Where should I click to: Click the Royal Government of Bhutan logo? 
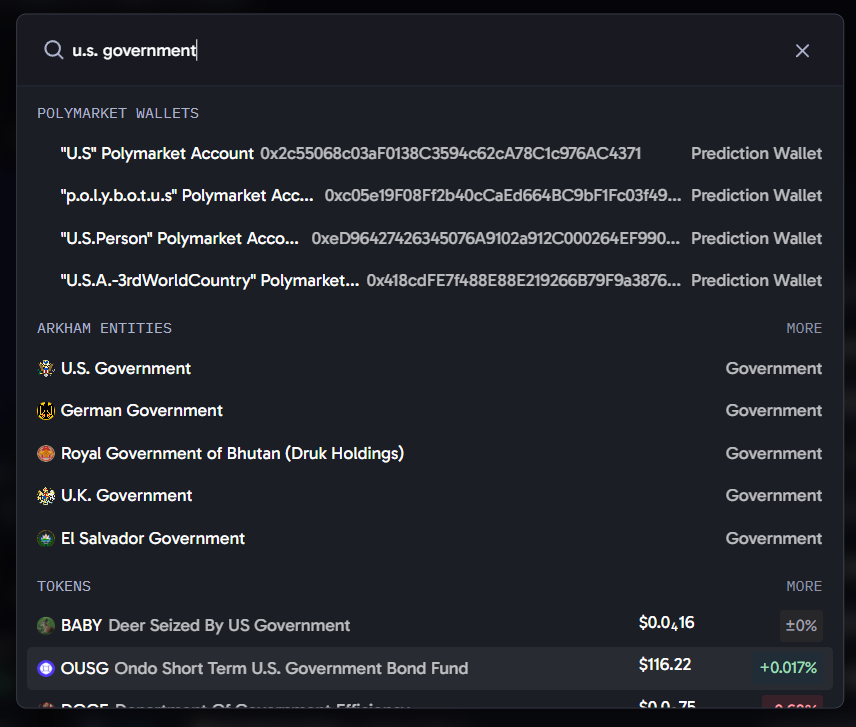(x=46, y=454)
